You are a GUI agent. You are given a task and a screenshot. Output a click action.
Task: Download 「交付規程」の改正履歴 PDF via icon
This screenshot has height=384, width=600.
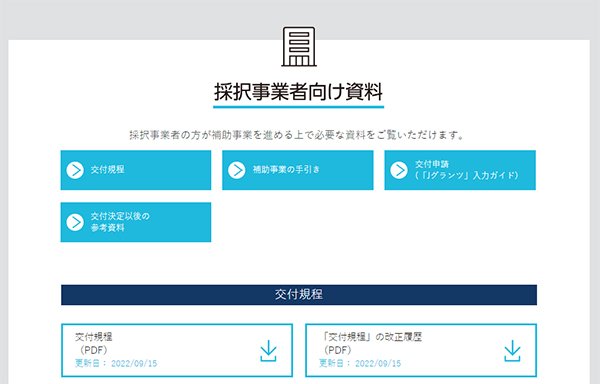[x=512, y=351]
